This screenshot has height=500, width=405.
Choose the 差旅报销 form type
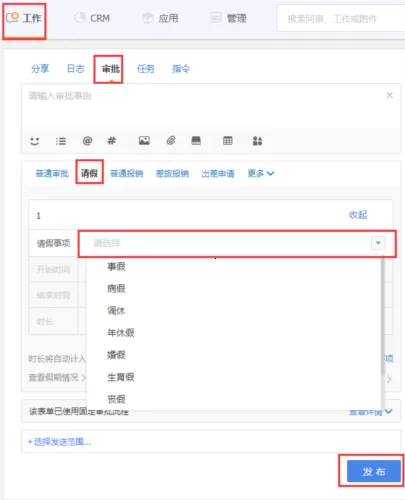(x=172, y=173)
